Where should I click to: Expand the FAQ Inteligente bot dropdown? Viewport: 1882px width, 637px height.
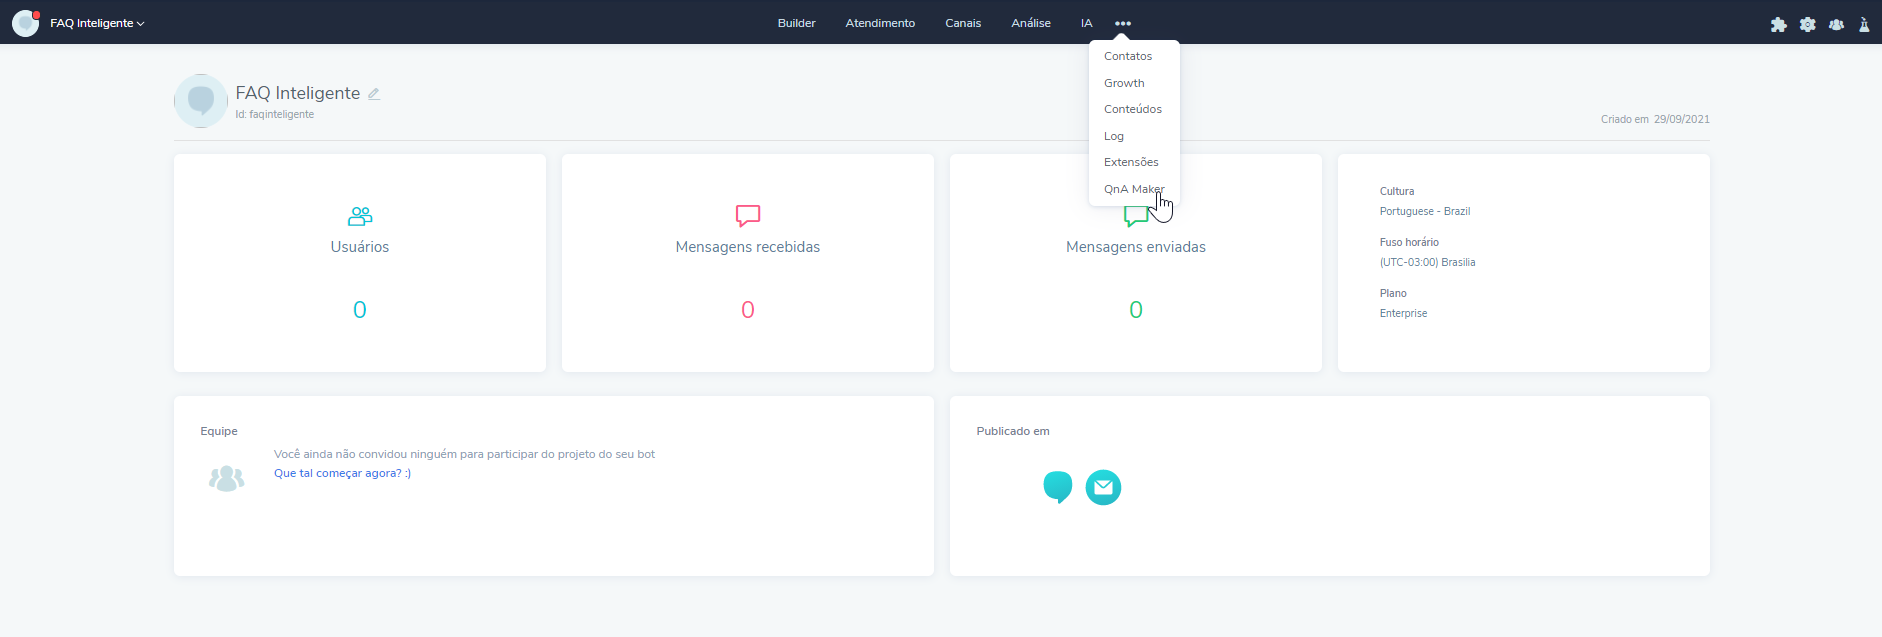pos(97,23)
